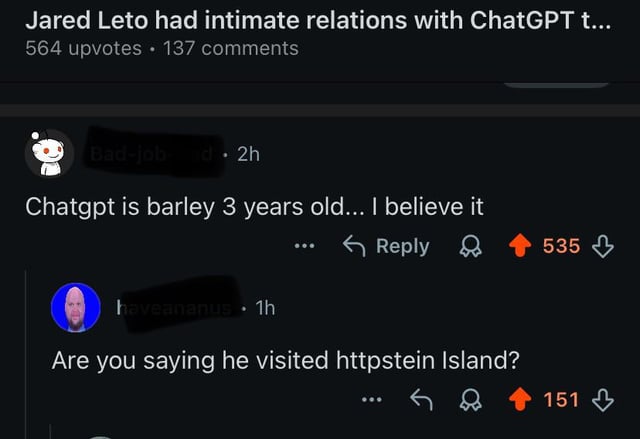Viewport: 640px width, 439px height.
Task: Open more options for the nested reply
Action: coord(372,400)
